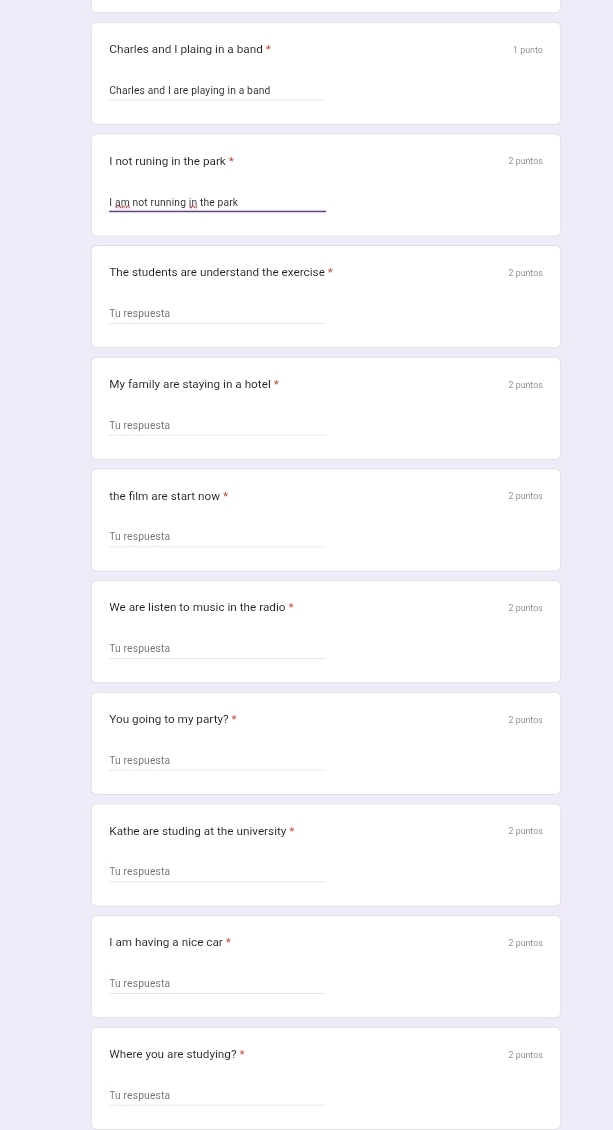Image resolution: width=613 pixels, height=1130 pixels.
Task: Click answer field for 'We are listen to music in the radio'
Action: coord(217,649)
